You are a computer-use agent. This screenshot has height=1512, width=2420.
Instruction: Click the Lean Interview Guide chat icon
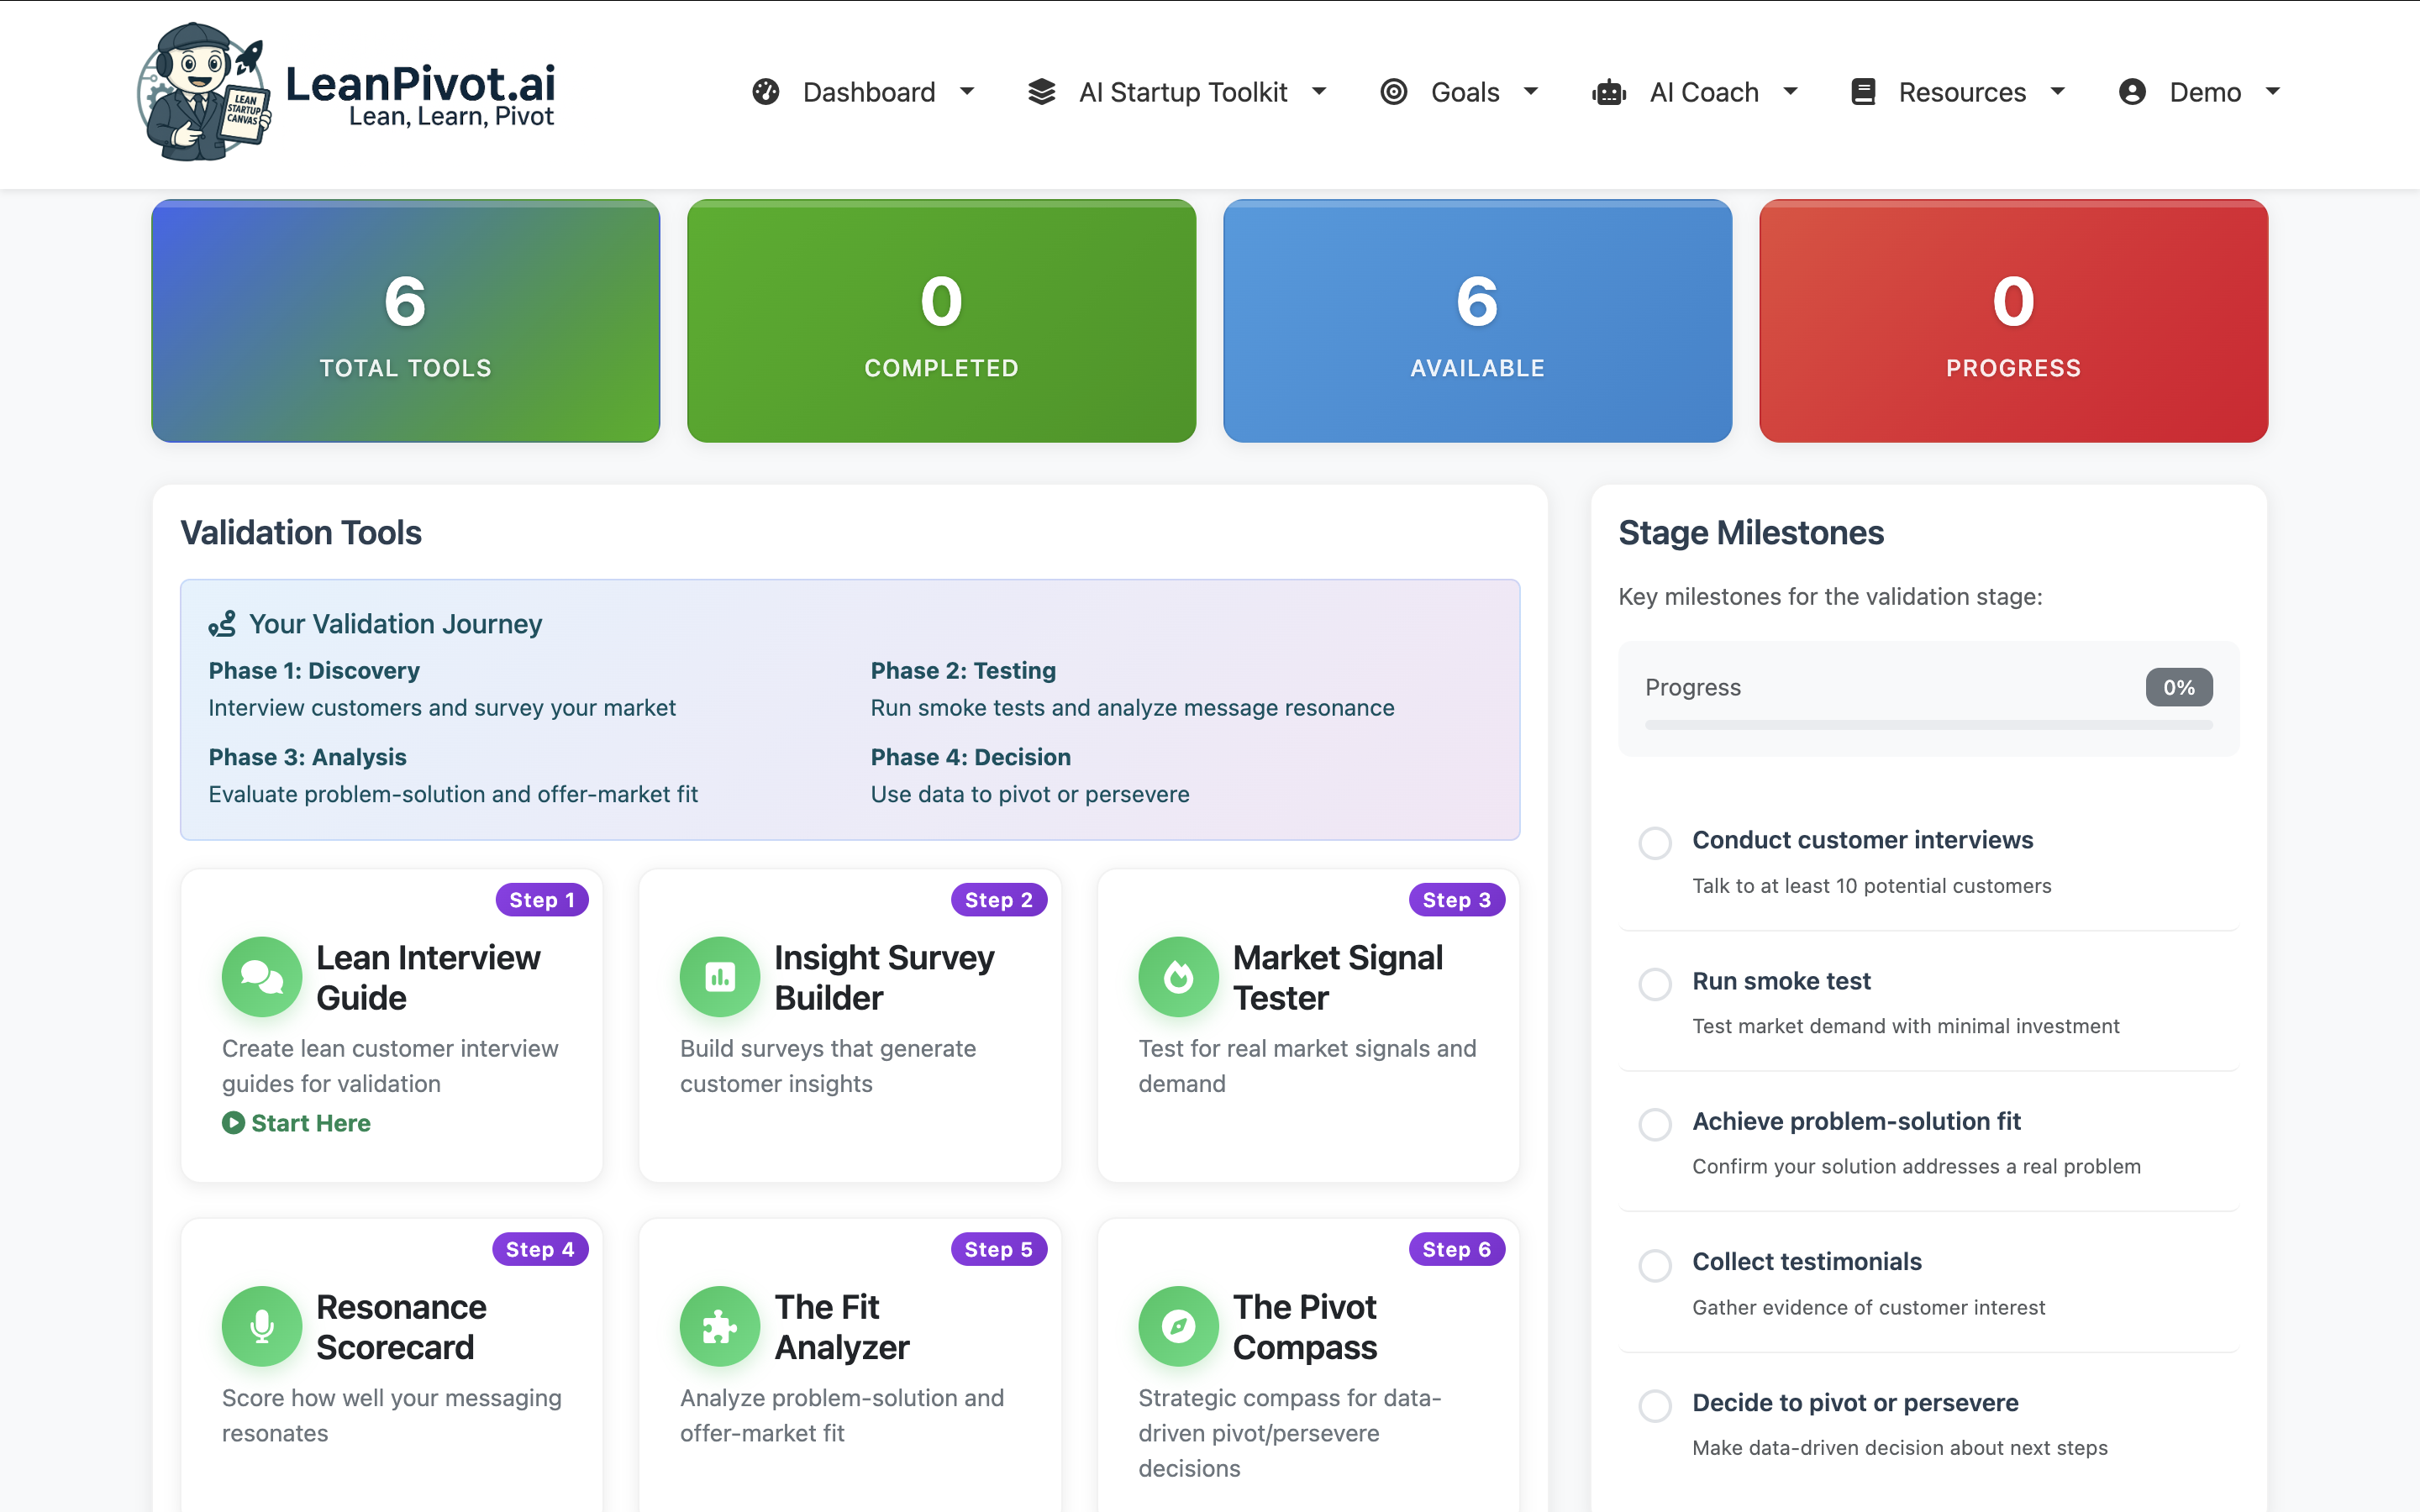tap(261, 977)
